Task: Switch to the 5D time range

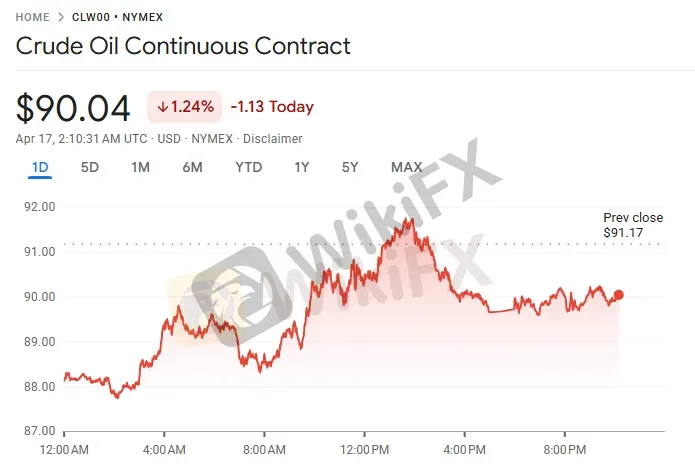Action: coord(90,167)
